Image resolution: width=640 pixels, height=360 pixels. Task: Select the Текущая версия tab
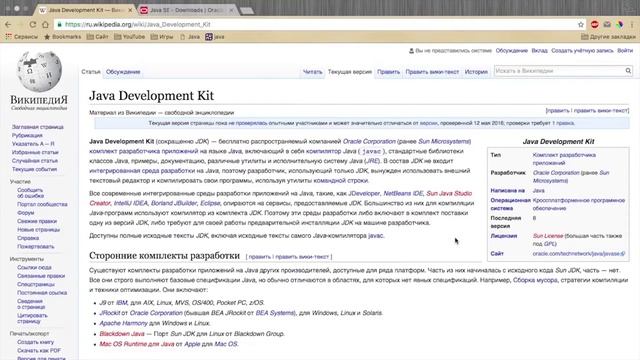pos(350,72)
